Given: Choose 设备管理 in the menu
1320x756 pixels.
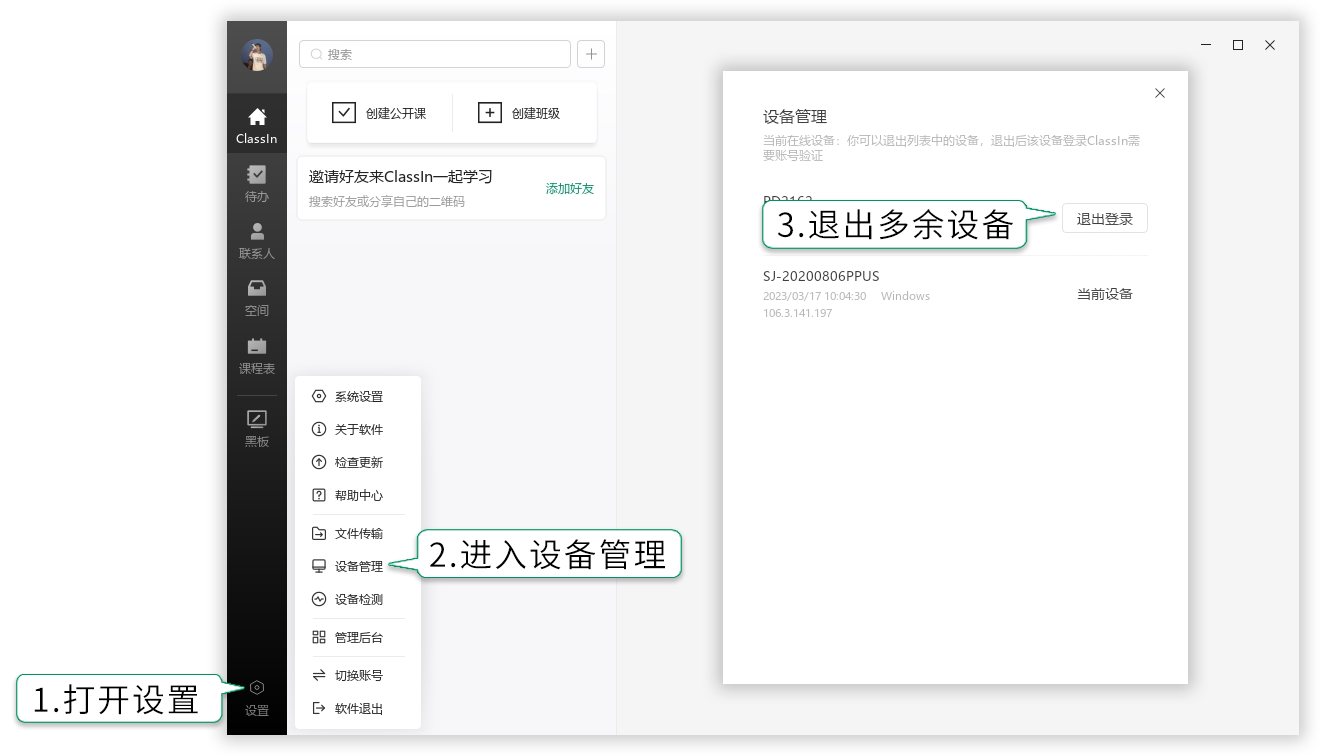Looking at the screenshot, I should click(x=358, y=566).
